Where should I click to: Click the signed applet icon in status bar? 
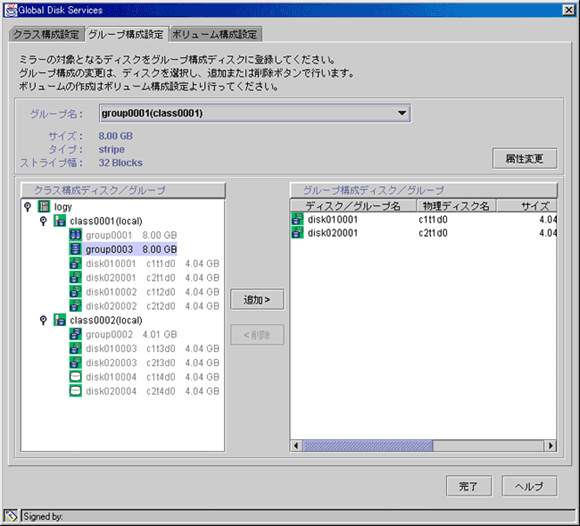[x=11, y=516]
